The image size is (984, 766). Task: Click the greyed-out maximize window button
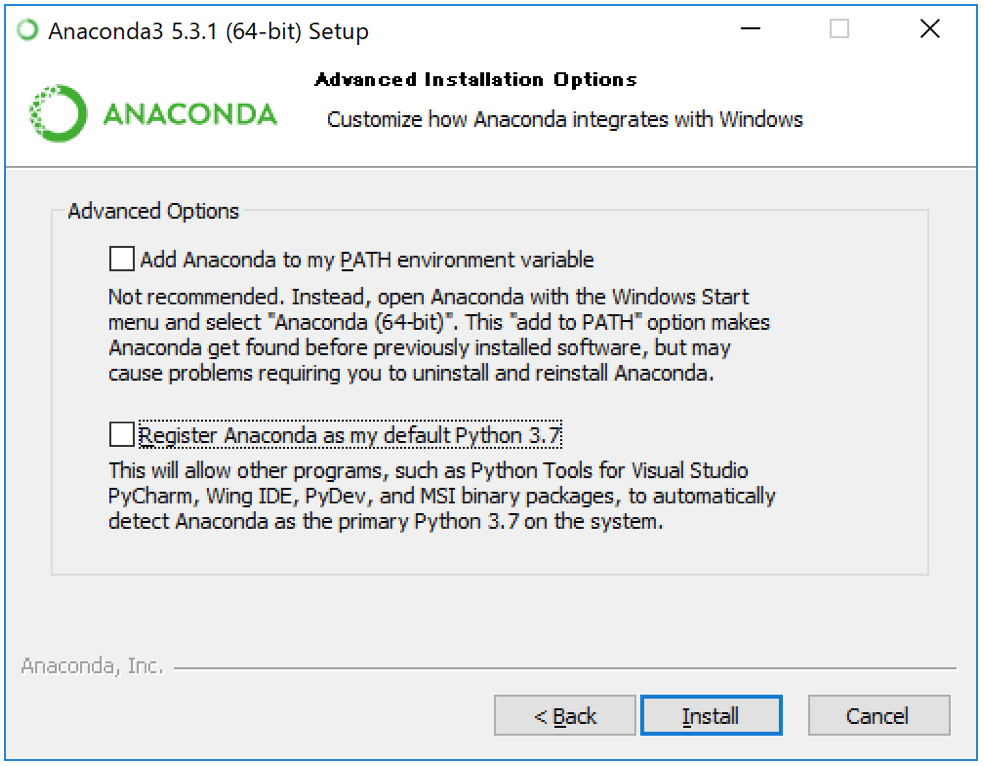point(839,30)
